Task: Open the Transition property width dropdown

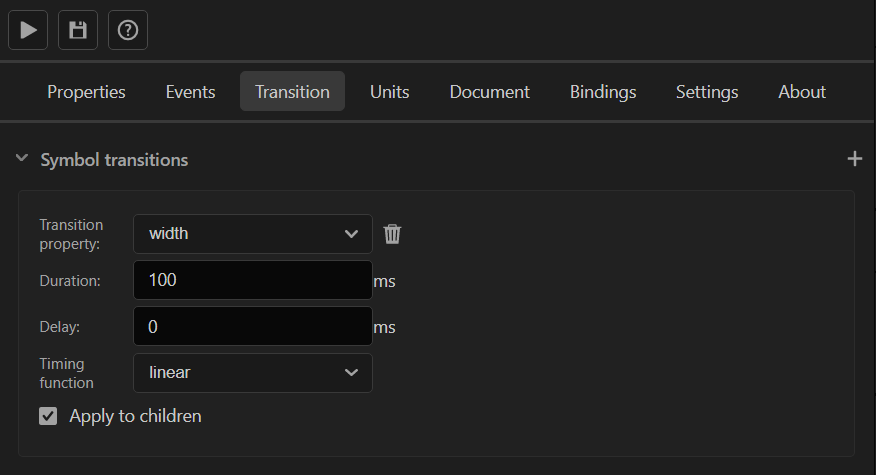Action: (253, 234)
